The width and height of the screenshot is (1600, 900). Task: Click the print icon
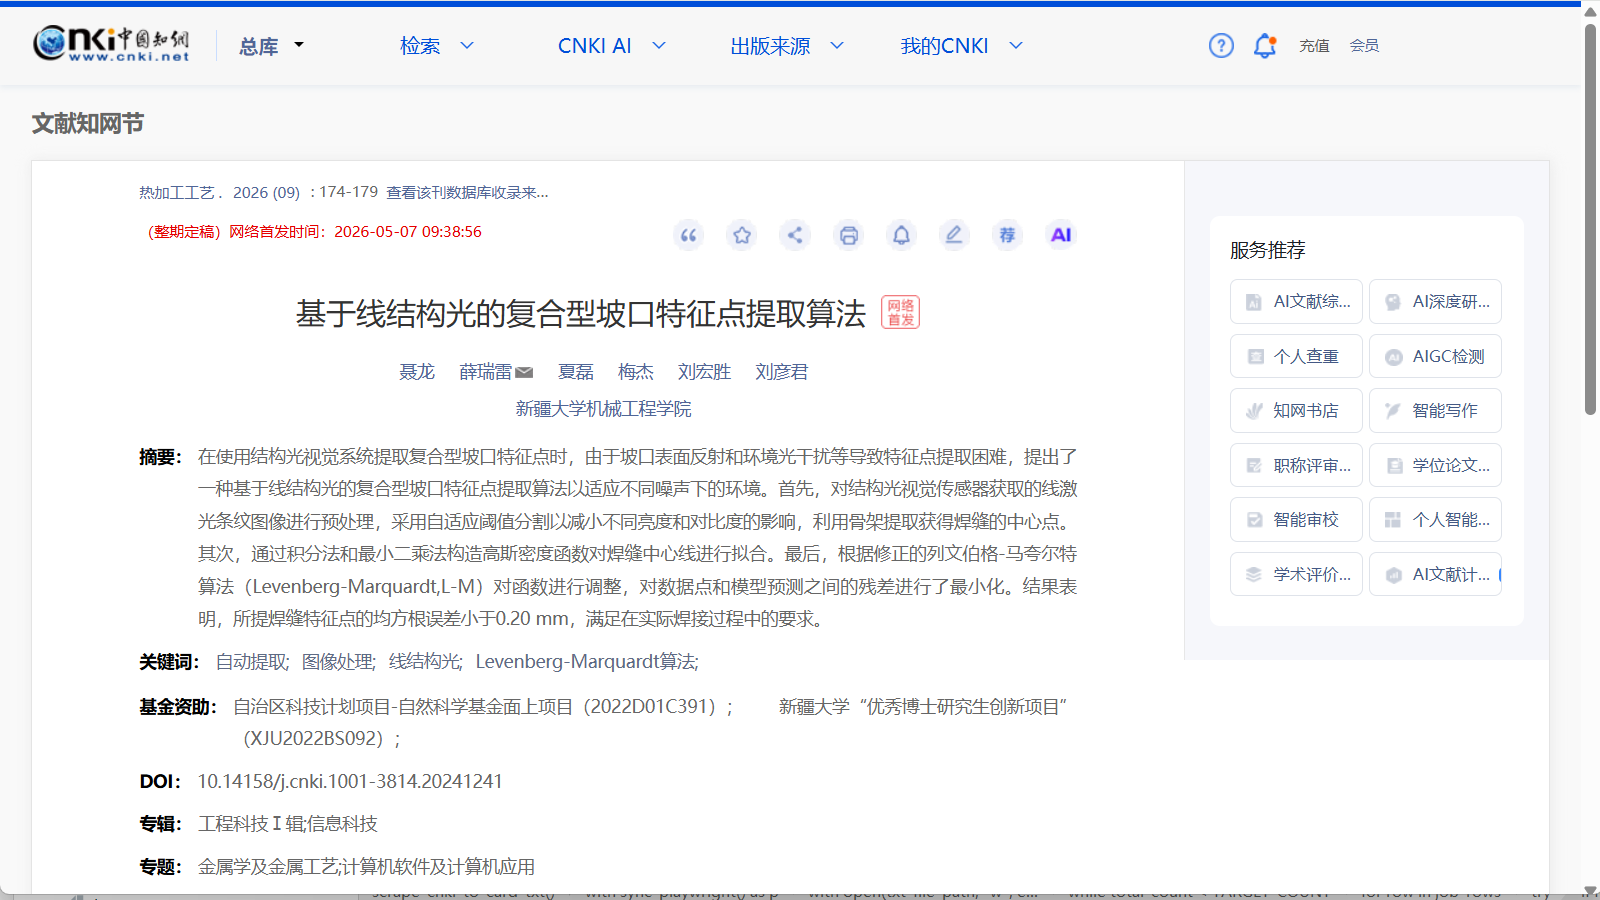849,235
